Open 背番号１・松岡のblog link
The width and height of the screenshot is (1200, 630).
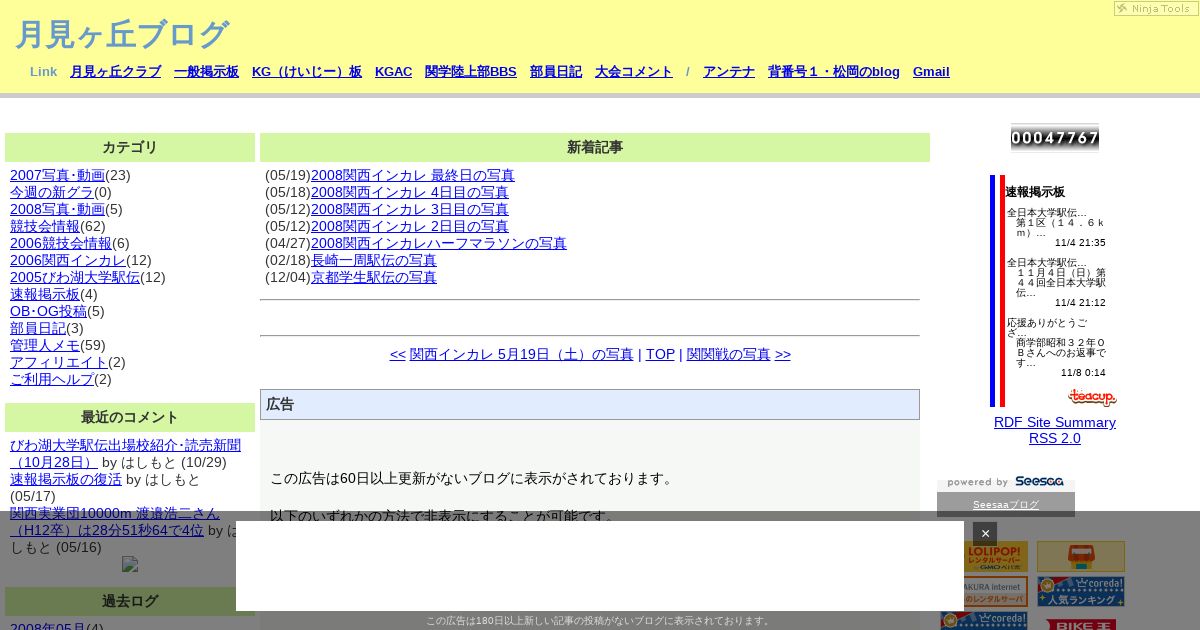coord(834,72)
